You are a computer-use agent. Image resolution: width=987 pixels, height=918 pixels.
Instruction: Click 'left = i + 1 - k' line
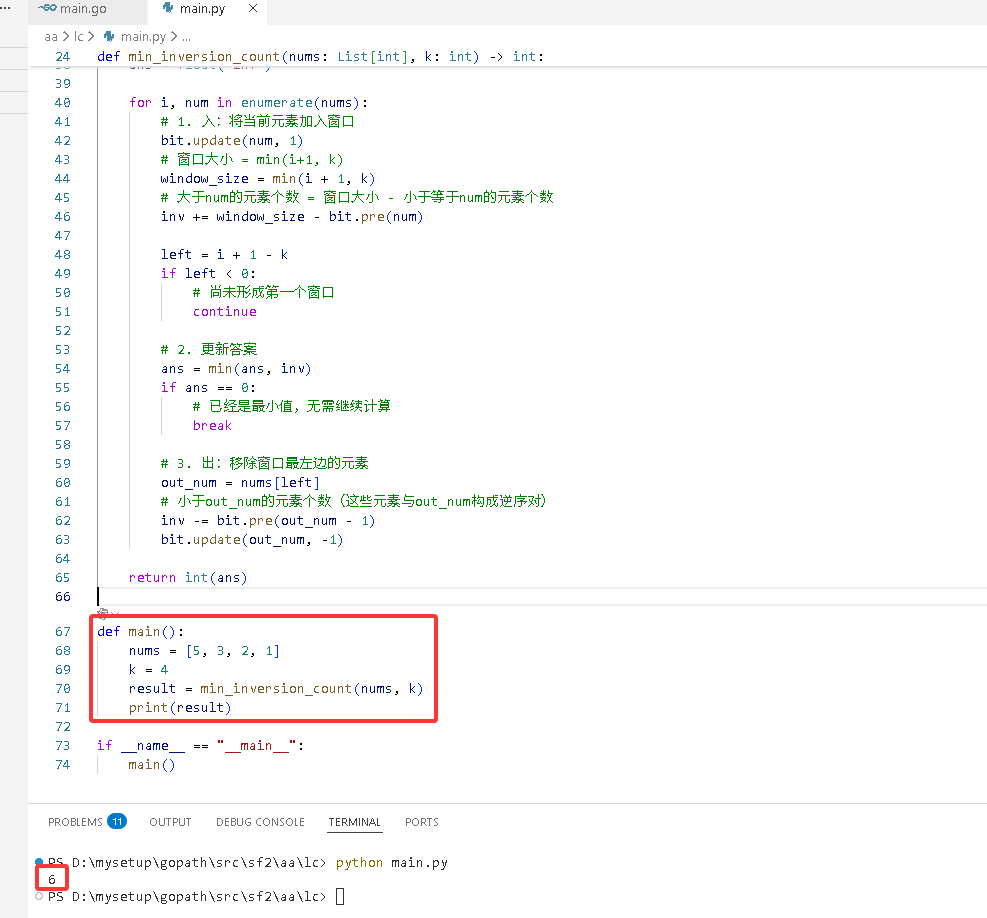click(x=224, y=254)
